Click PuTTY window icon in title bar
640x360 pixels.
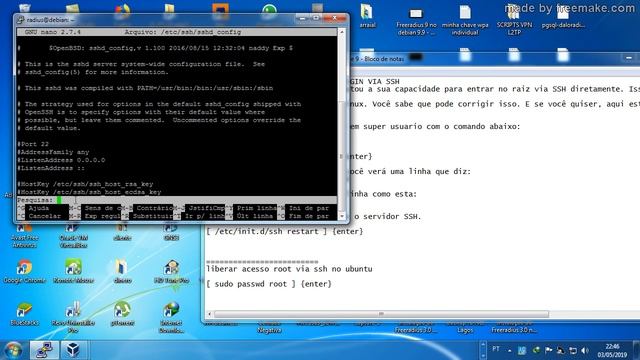(20, 19)
